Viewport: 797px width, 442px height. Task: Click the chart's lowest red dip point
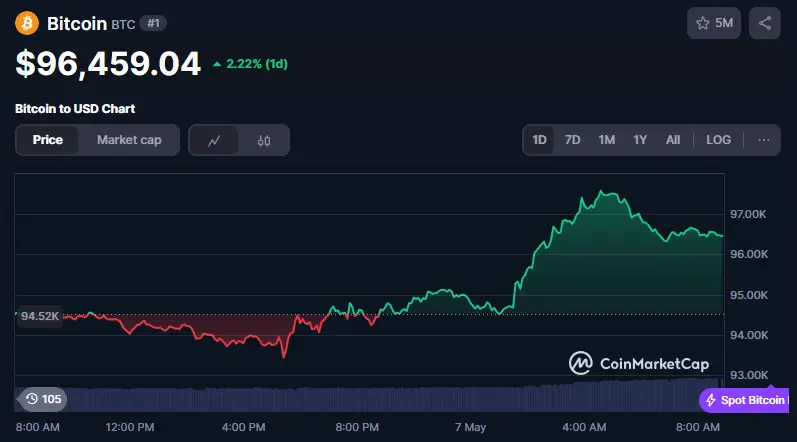(284, 357)
